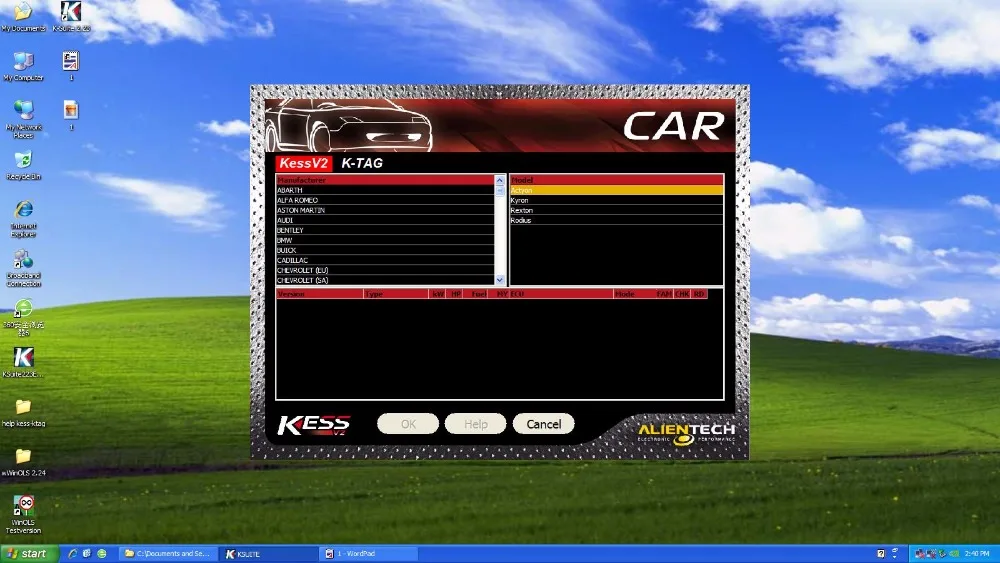Select CHEVROLET (EU) manufacturer
1000x563 pixels.
(385, 270)
